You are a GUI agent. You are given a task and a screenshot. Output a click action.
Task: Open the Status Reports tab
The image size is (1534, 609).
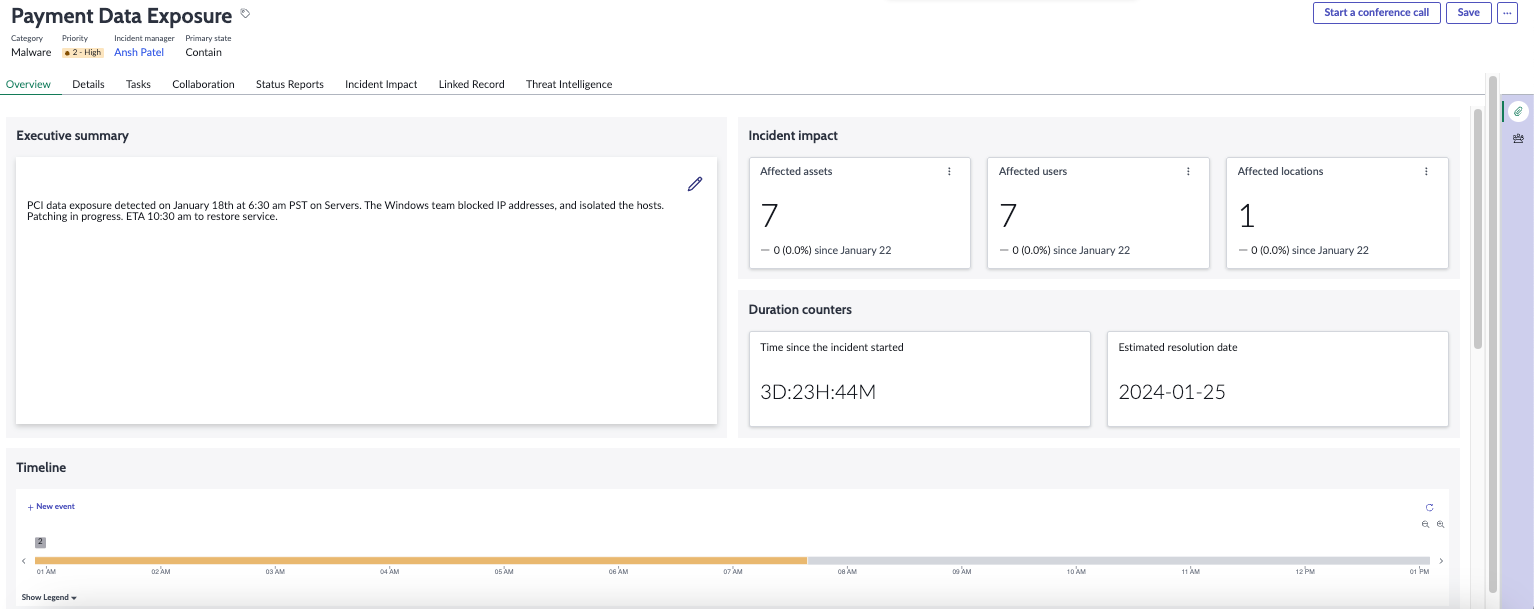pos(290,84)
